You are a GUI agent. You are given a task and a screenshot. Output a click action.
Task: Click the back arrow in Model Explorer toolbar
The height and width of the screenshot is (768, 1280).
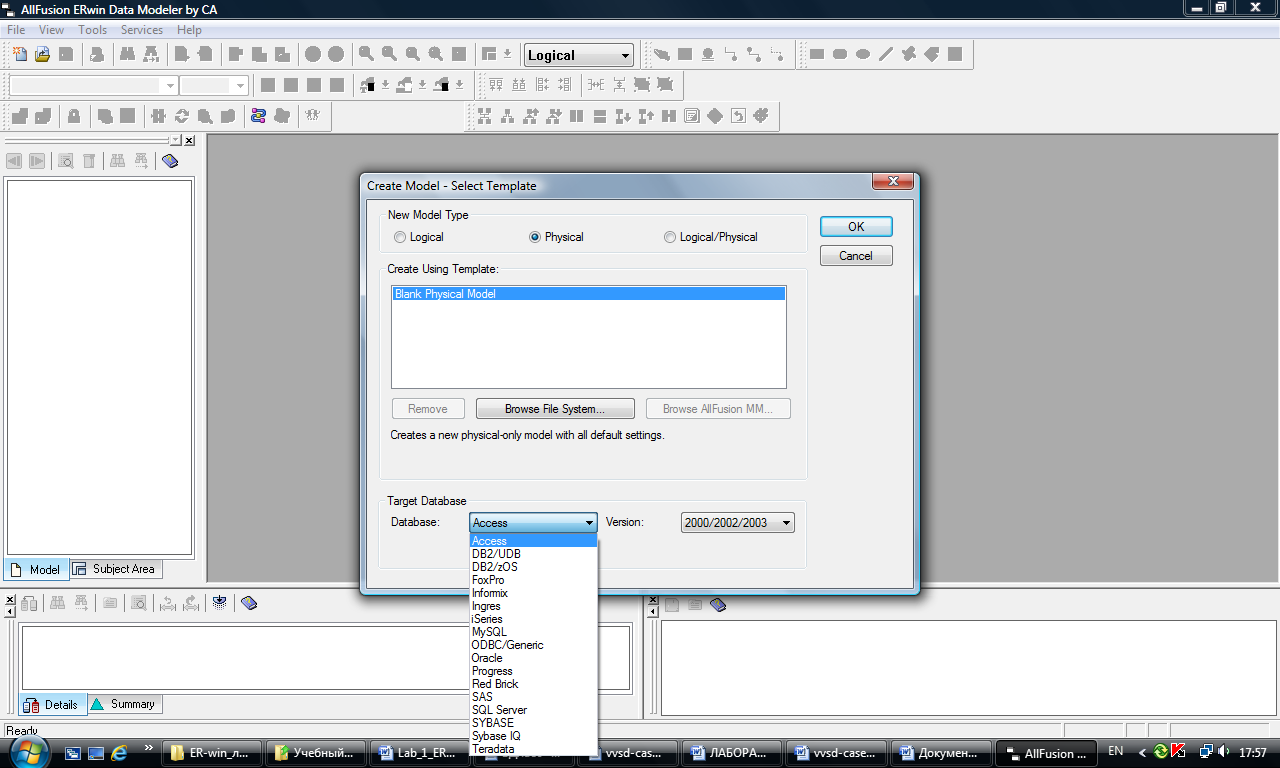(14, 160)
